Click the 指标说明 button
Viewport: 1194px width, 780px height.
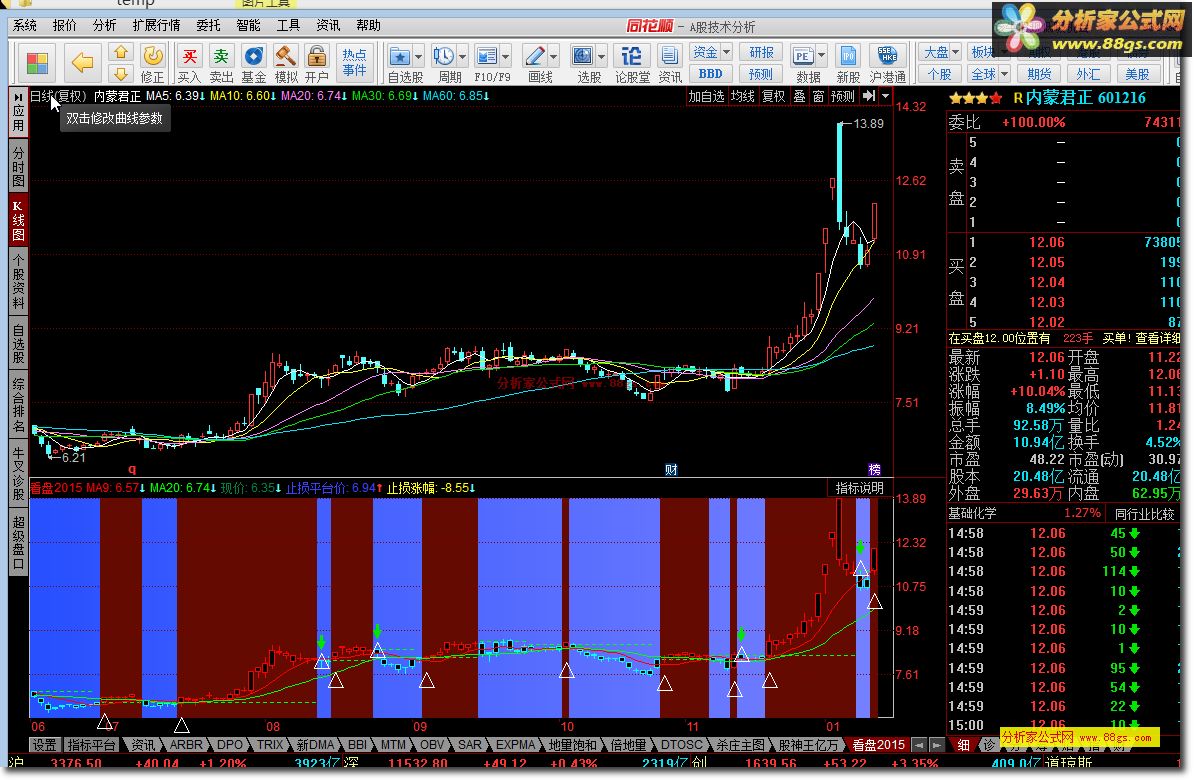point(859,488)
